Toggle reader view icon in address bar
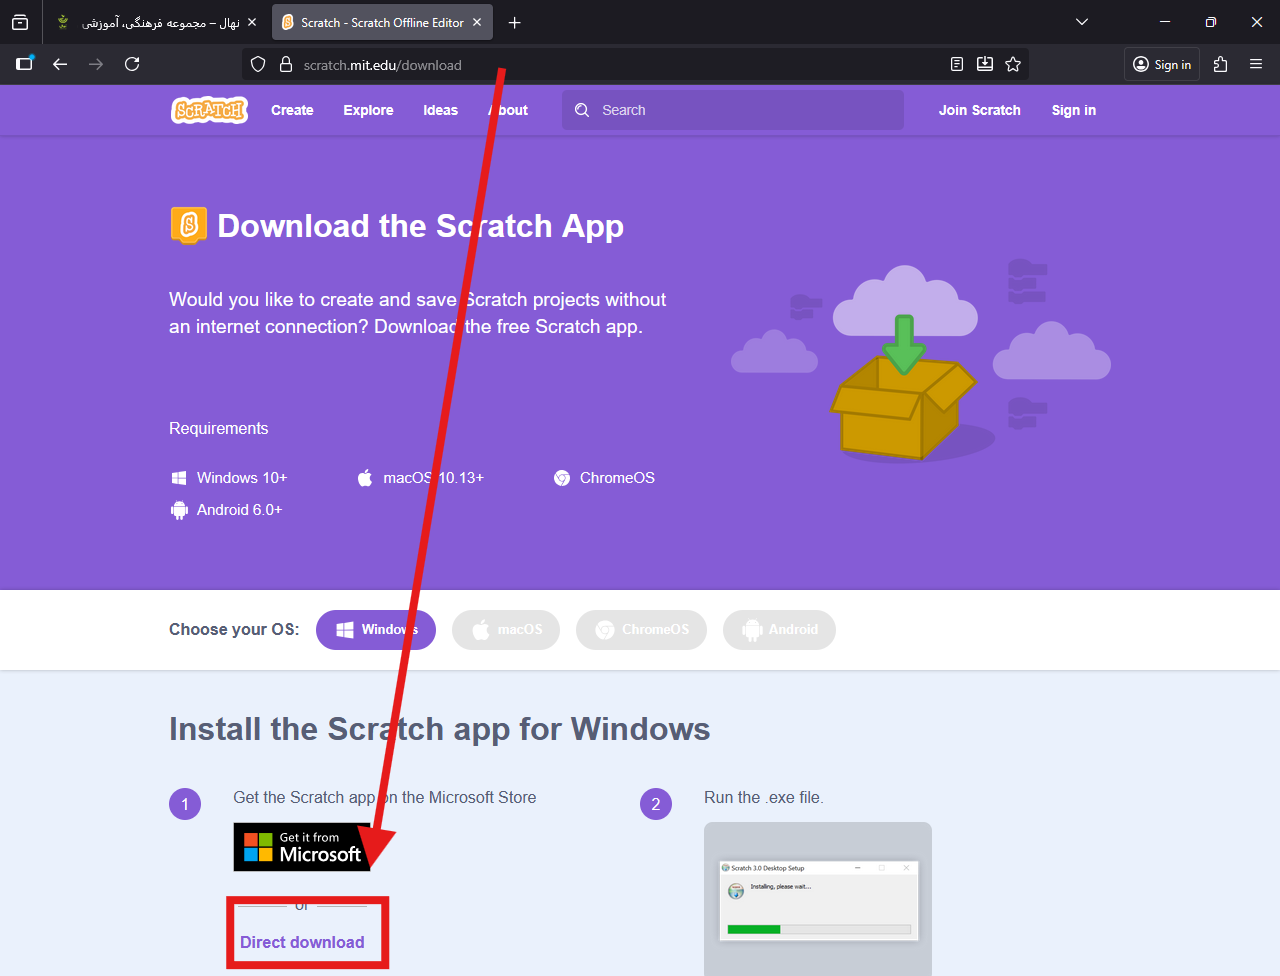Screen dimensions: 1280x976 957,64
